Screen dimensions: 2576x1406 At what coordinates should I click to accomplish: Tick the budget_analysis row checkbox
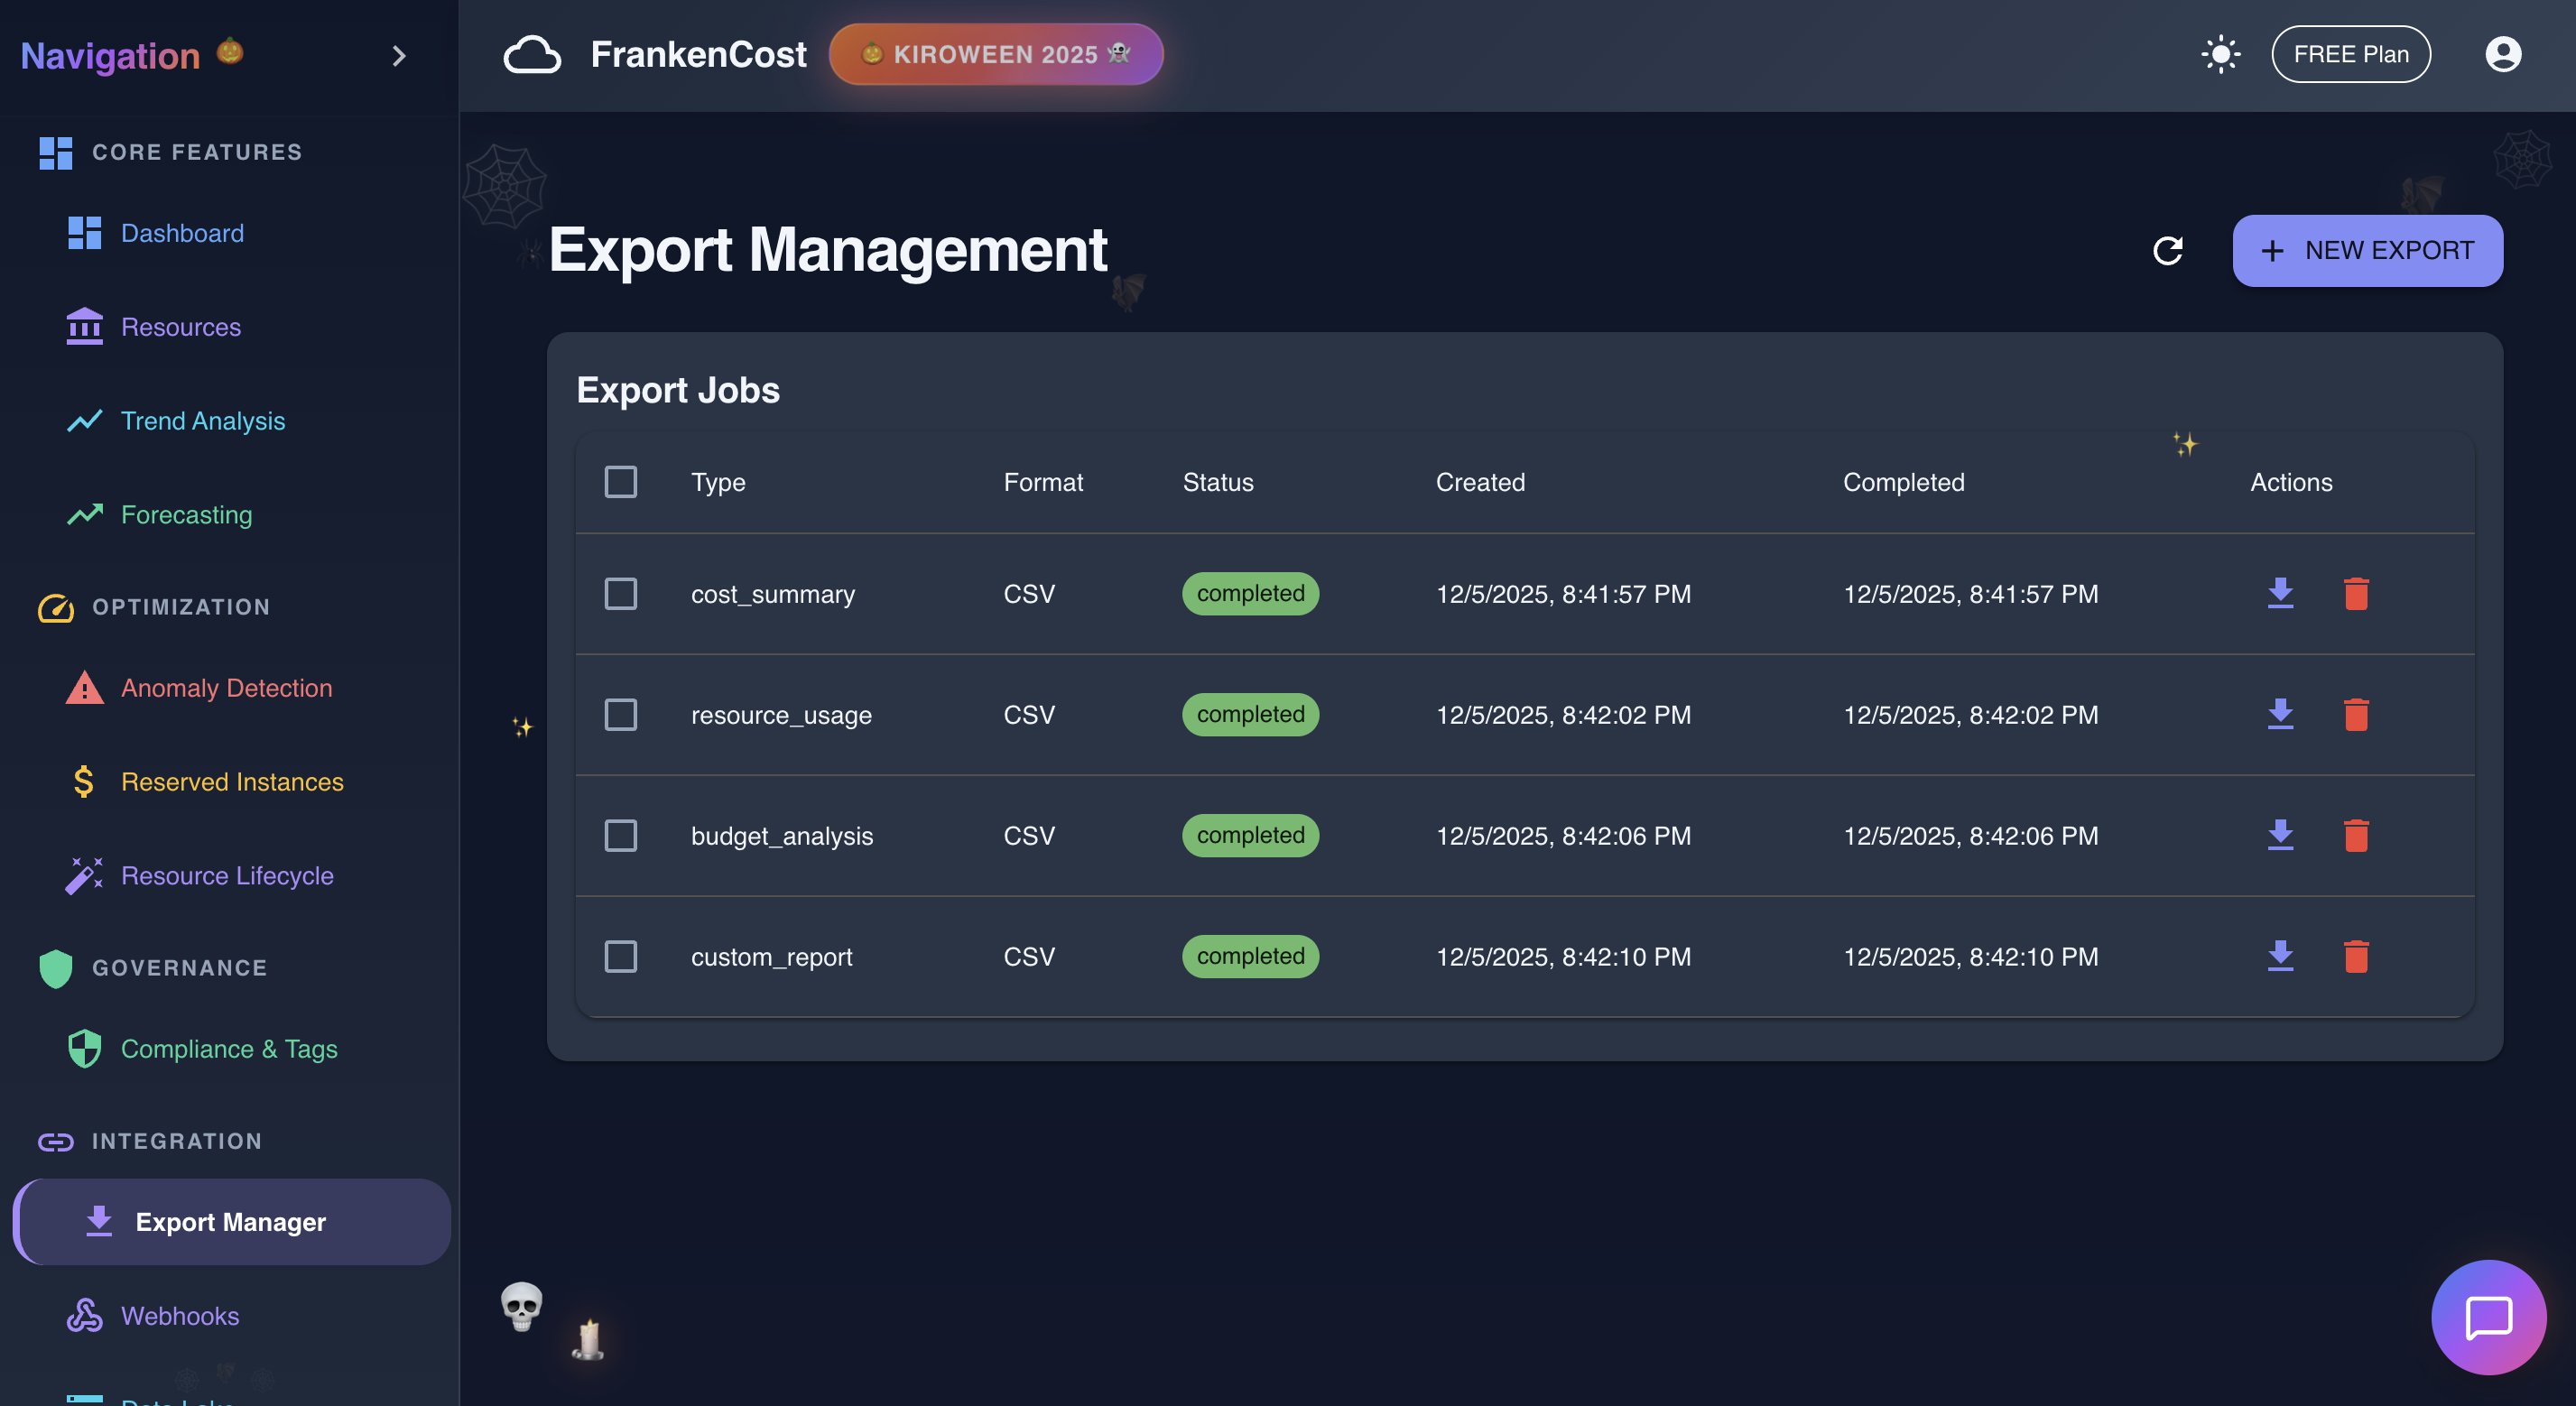tap(620, 836)
